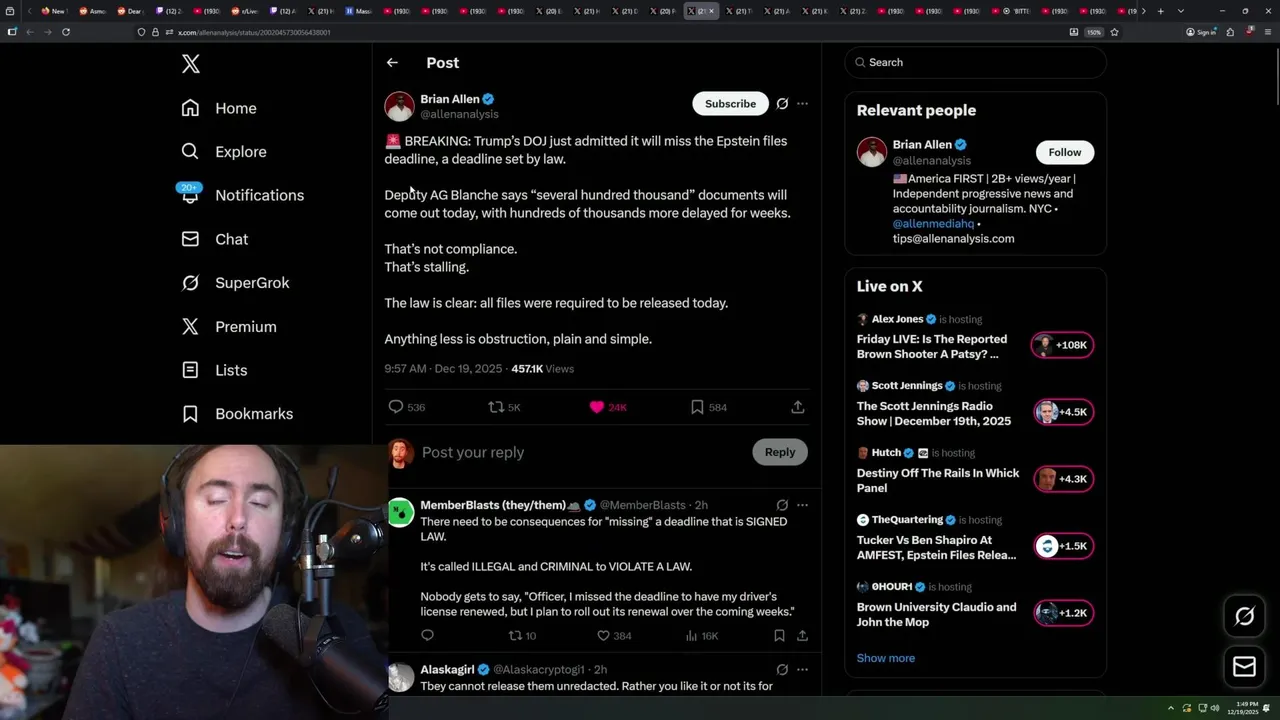Open The Scott Jennings Radio Show
Screen dimensions: 1280x720
[x=934, y=413]
